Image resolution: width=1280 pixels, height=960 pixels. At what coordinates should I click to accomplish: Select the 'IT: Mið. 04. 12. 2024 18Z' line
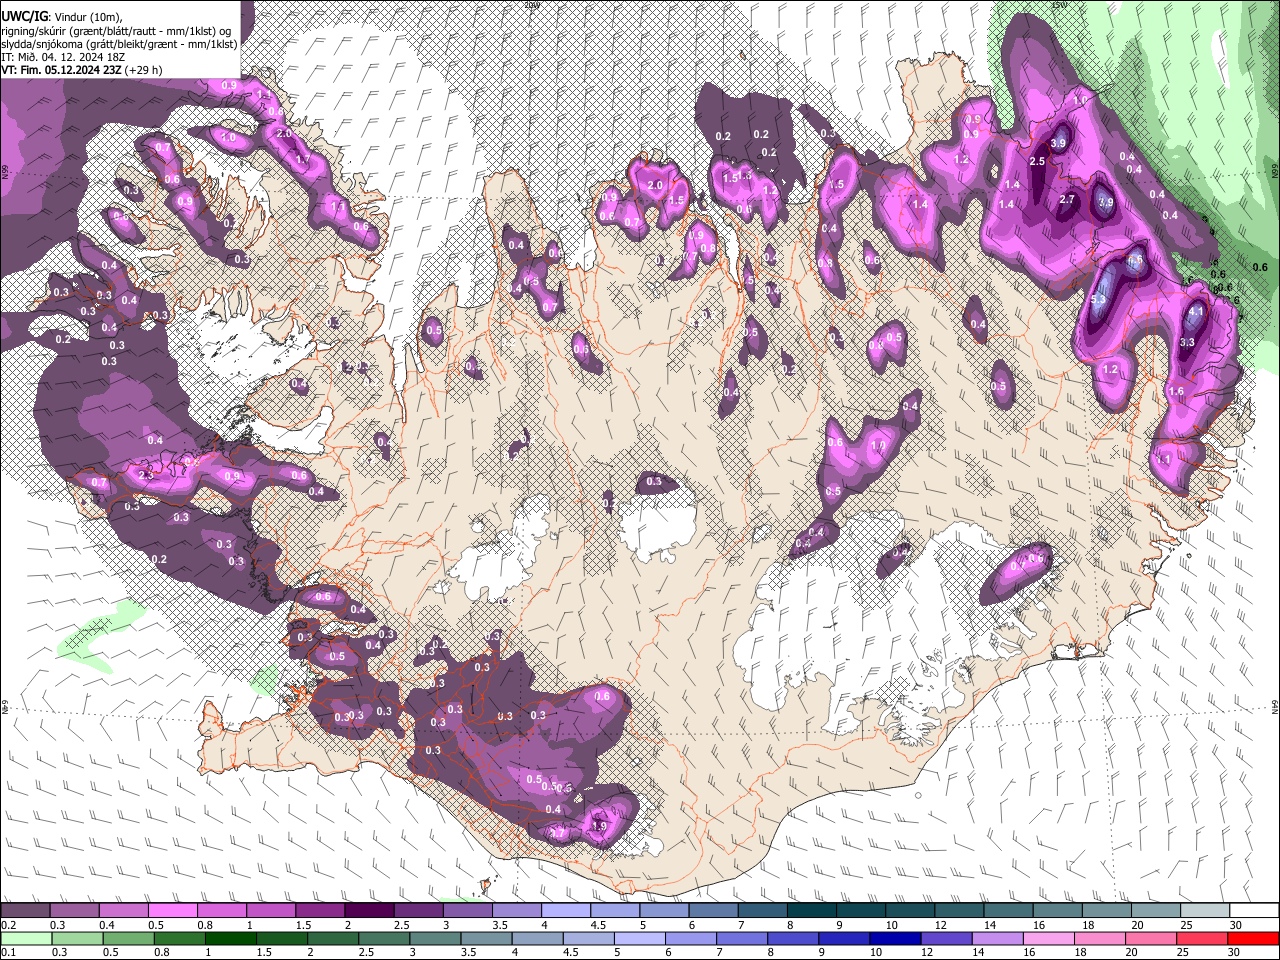click(x=63, y=57)
